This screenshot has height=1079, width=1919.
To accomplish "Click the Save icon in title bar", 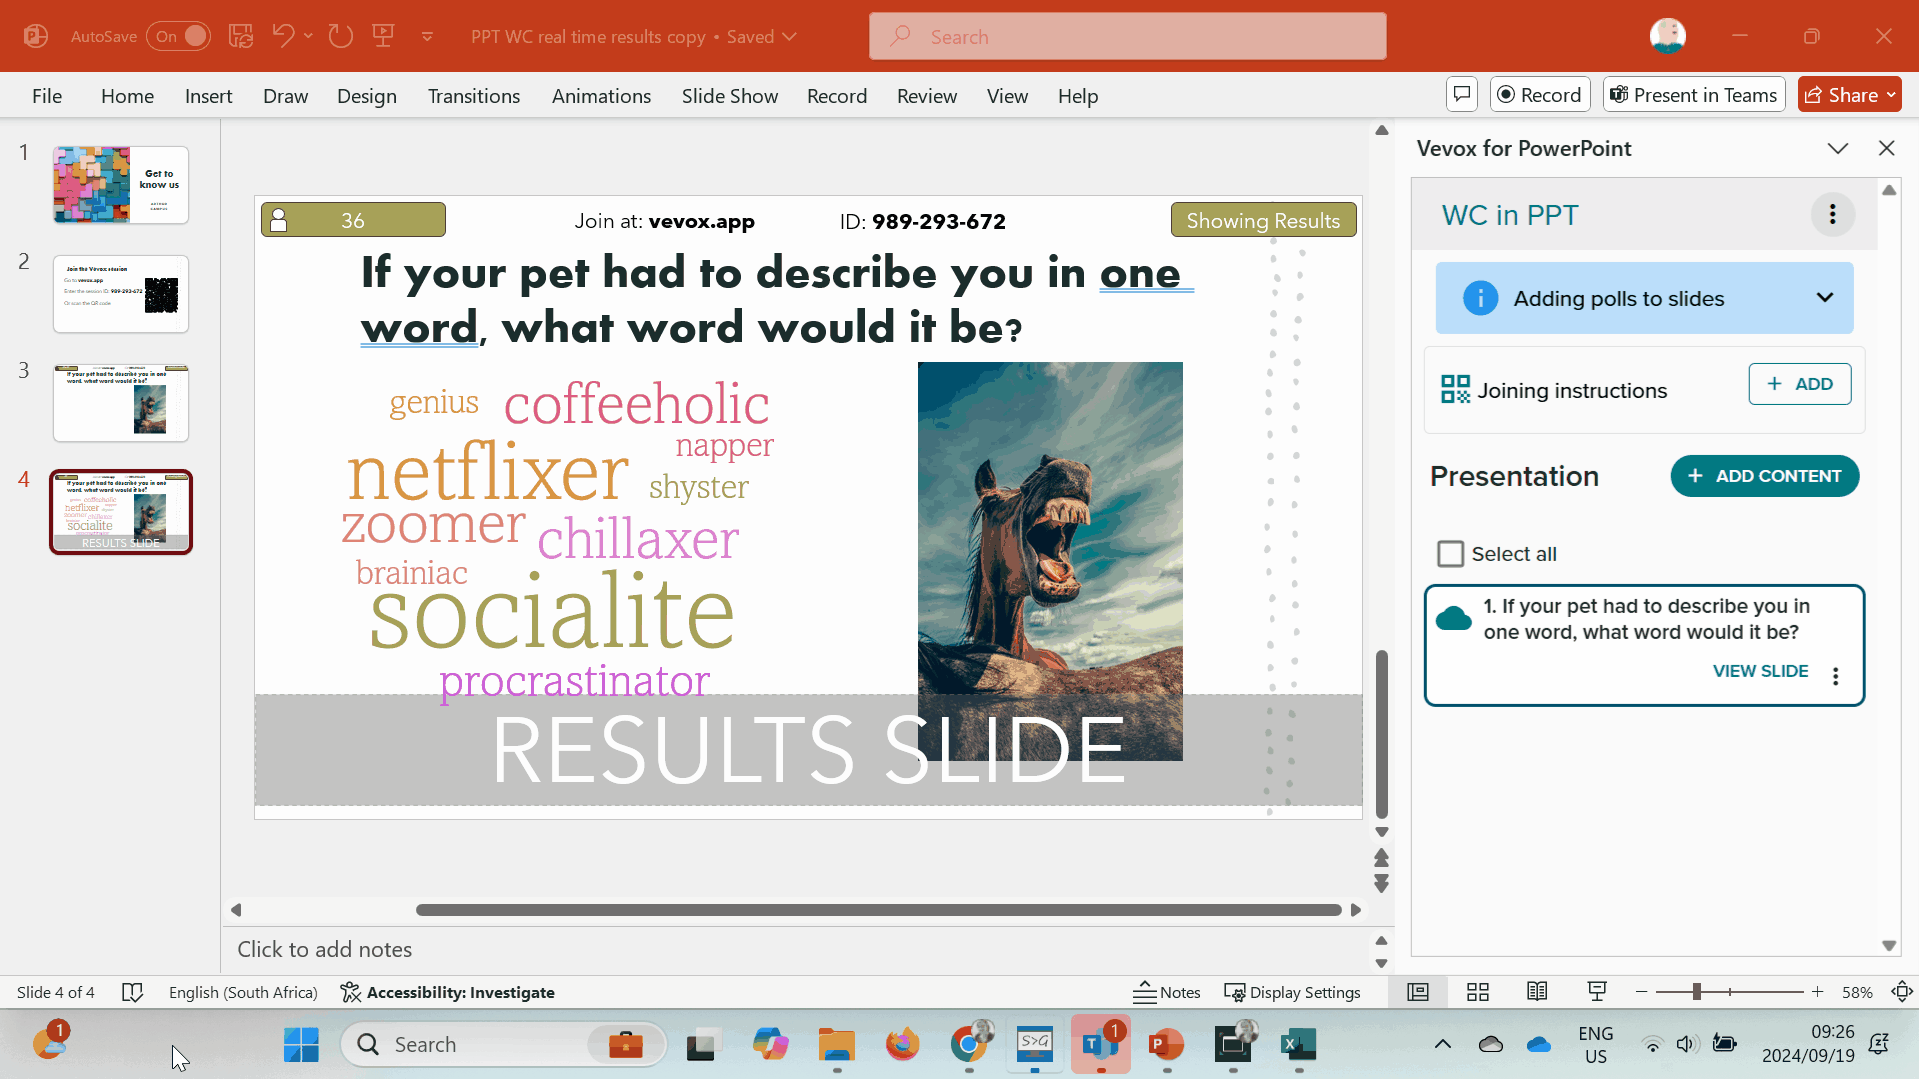I will (x=241, y=36).
